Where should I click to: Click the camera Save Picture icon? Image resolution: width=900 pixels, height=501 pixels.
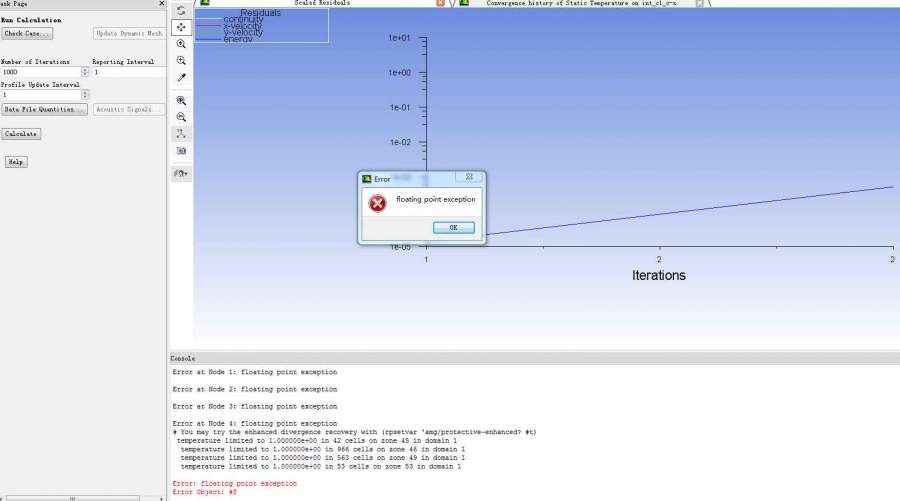181,150
